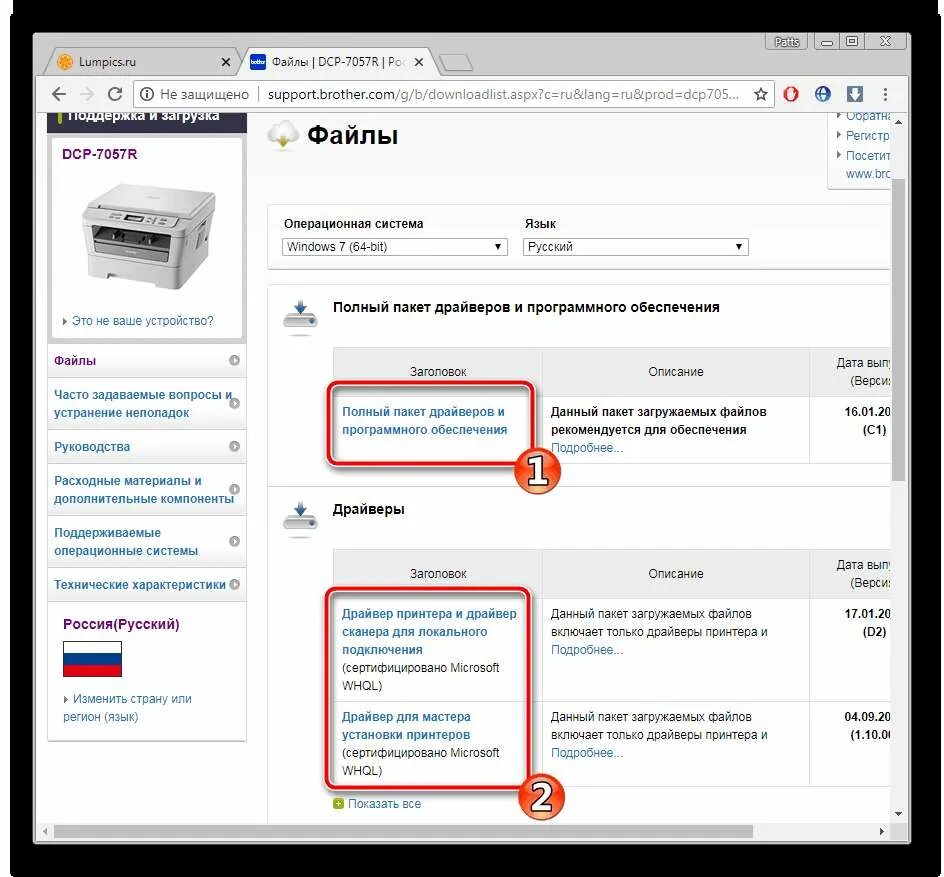
Task: Click the horizontal scrollbar thumb
Action: (x=403, y=831)
